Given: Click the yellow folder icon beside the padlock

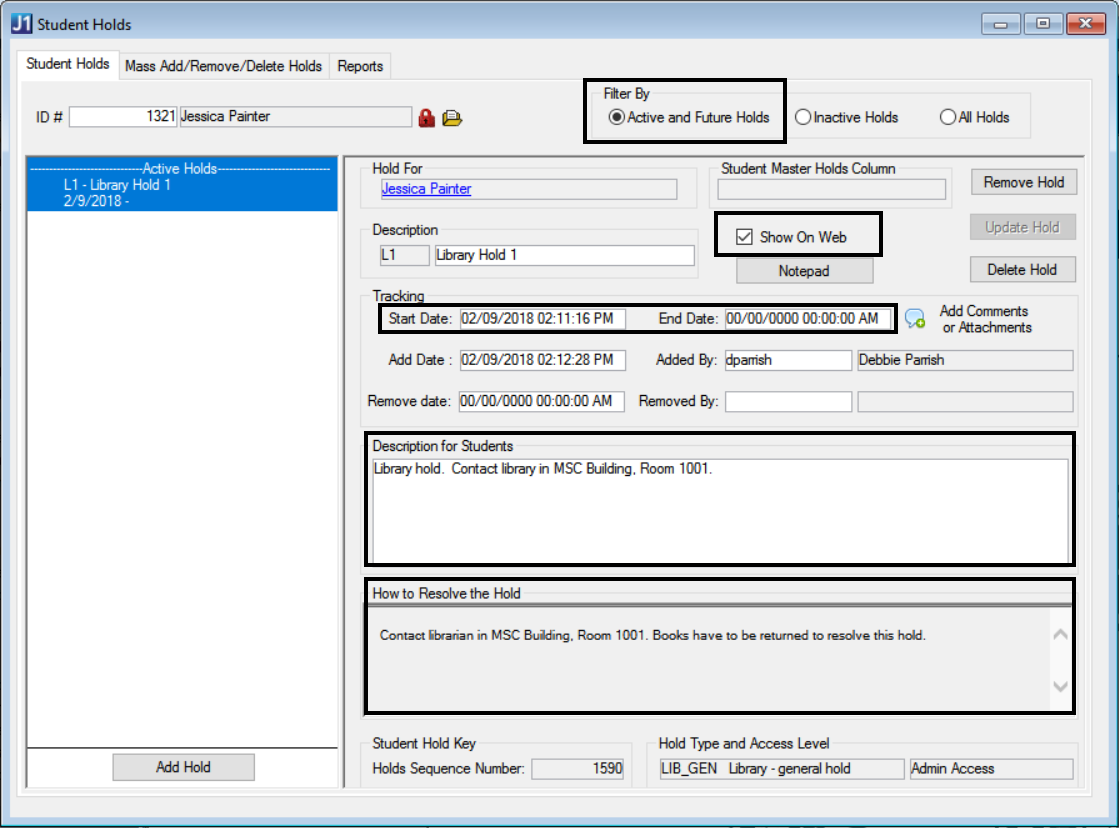Looking at the screenshot, I should [453, 118].
